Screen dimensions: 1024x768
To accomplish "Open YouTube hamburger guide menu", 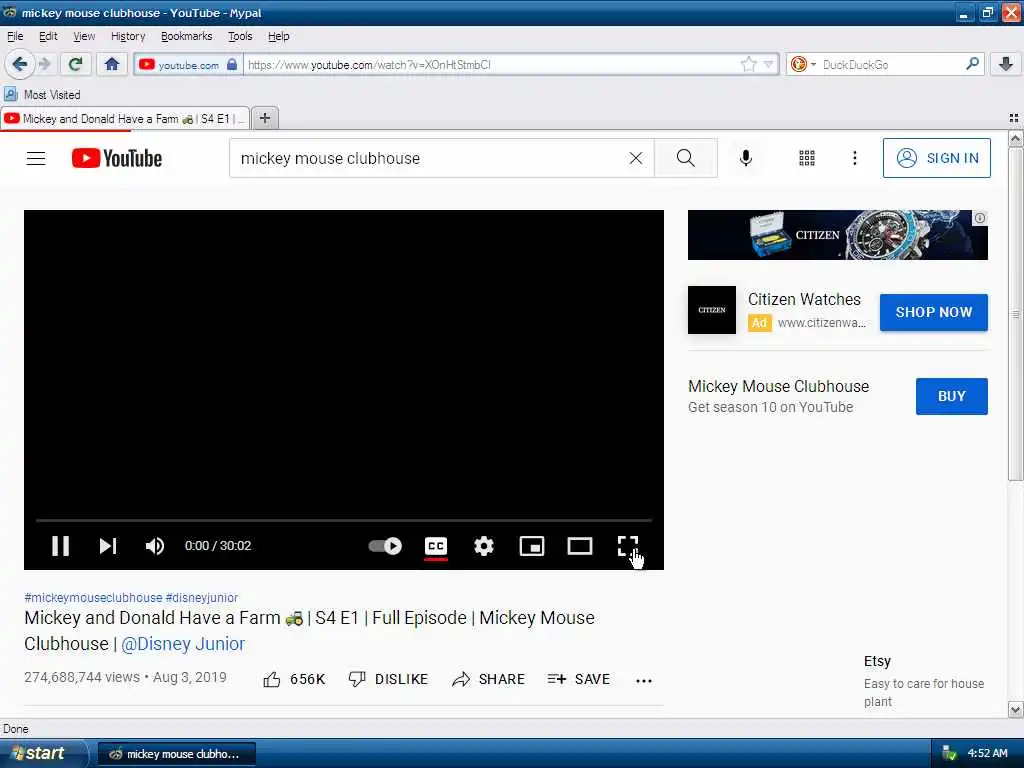I will pos(36,158).
